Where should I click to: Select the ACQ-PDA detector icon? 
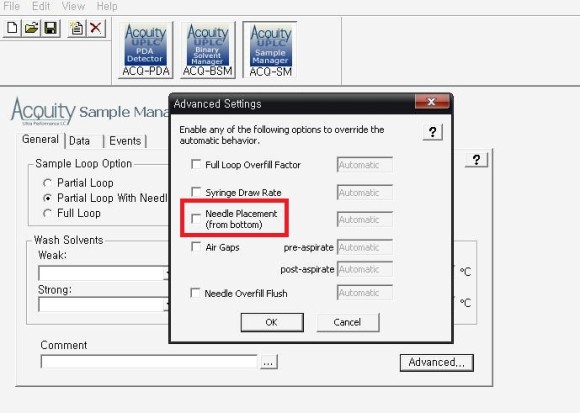click(x=146, y=50)
